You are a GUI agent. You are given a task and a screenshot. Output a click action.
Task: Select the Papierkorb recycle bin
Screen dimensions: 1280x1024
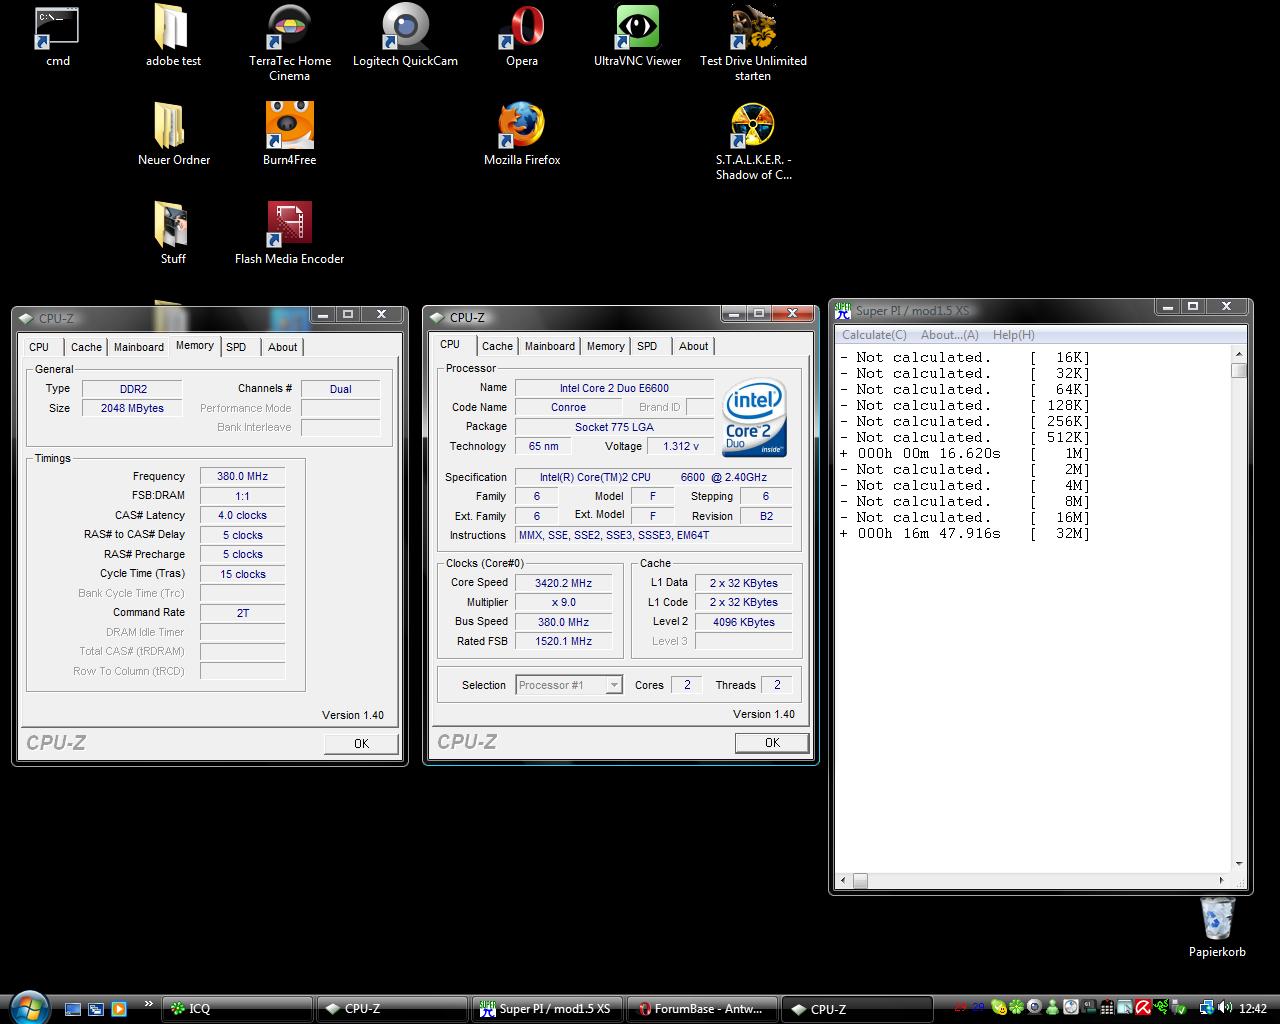(x=1217, y=927)
